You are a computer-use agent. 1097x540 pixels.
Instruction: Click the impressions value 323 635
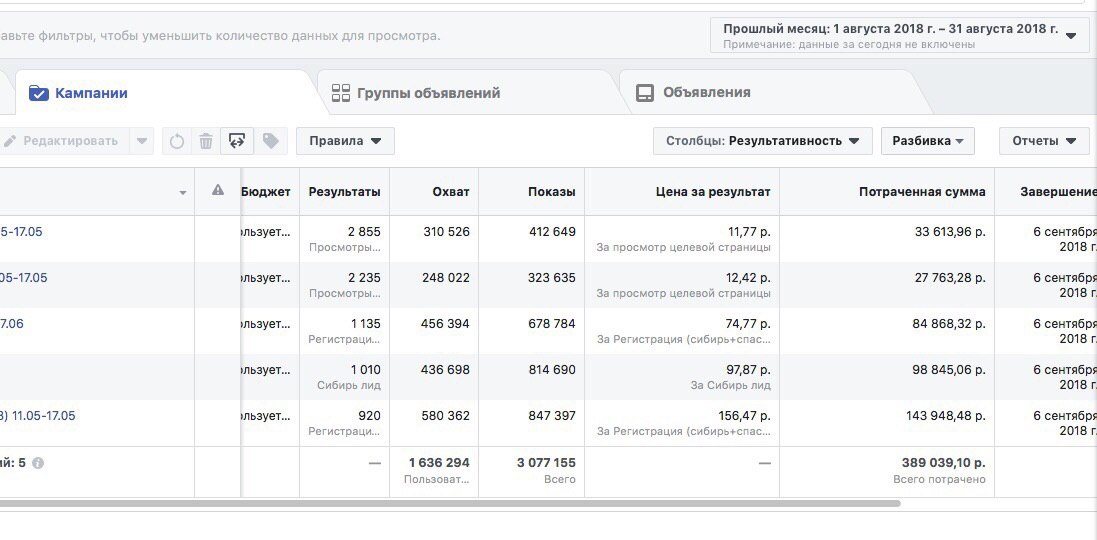click(x=552, y=278)
